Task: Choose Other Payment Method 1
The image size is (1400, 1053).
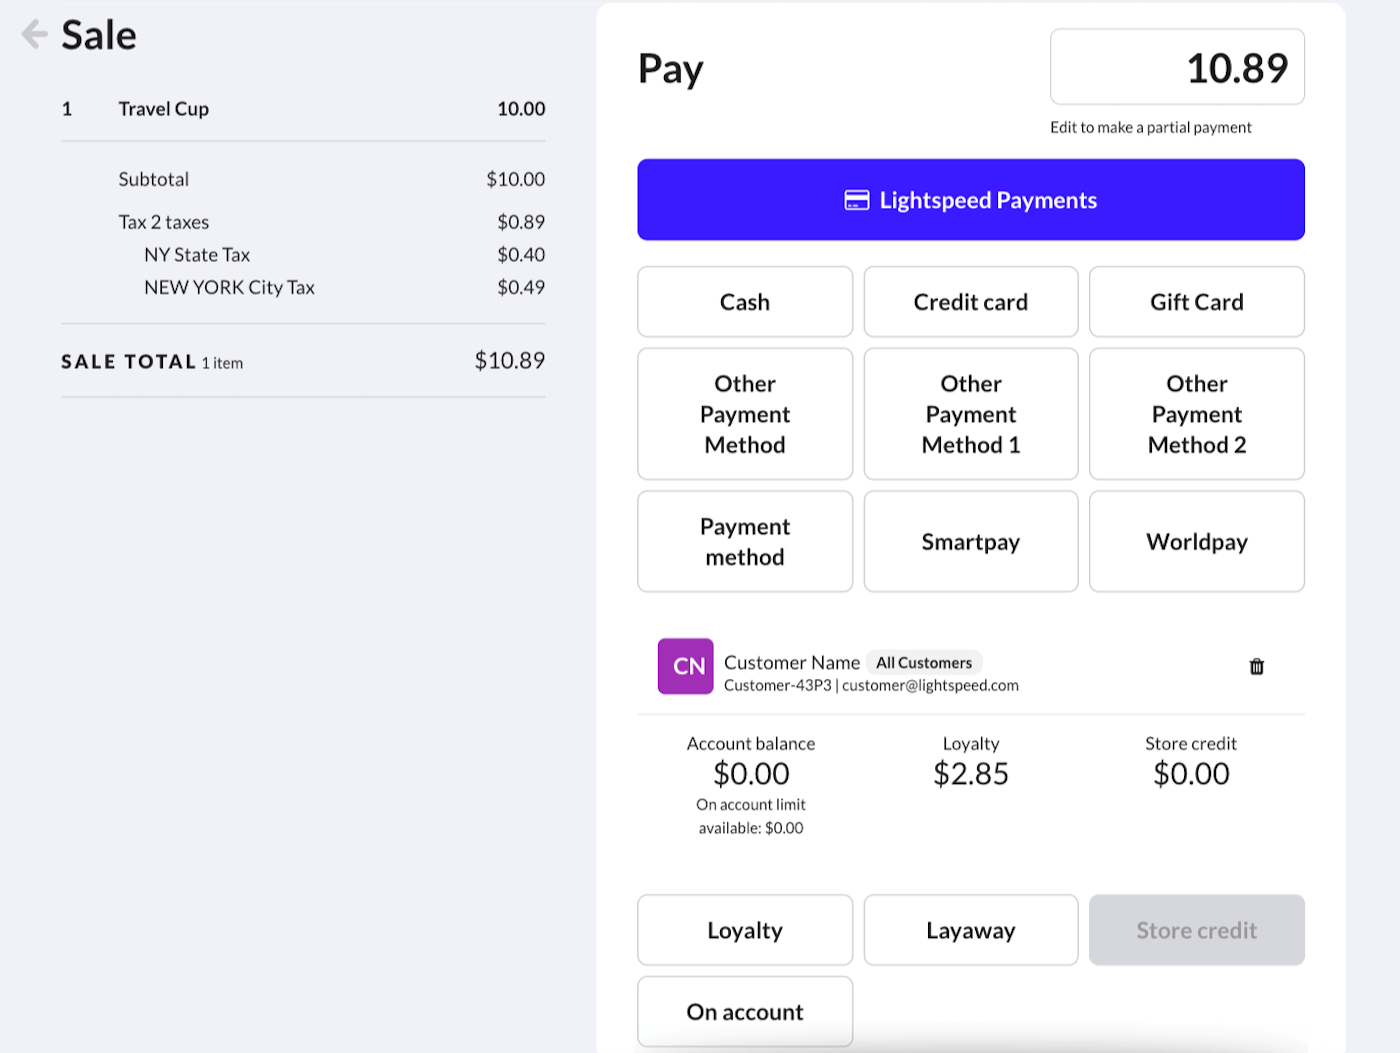Action: click(970, 414)
